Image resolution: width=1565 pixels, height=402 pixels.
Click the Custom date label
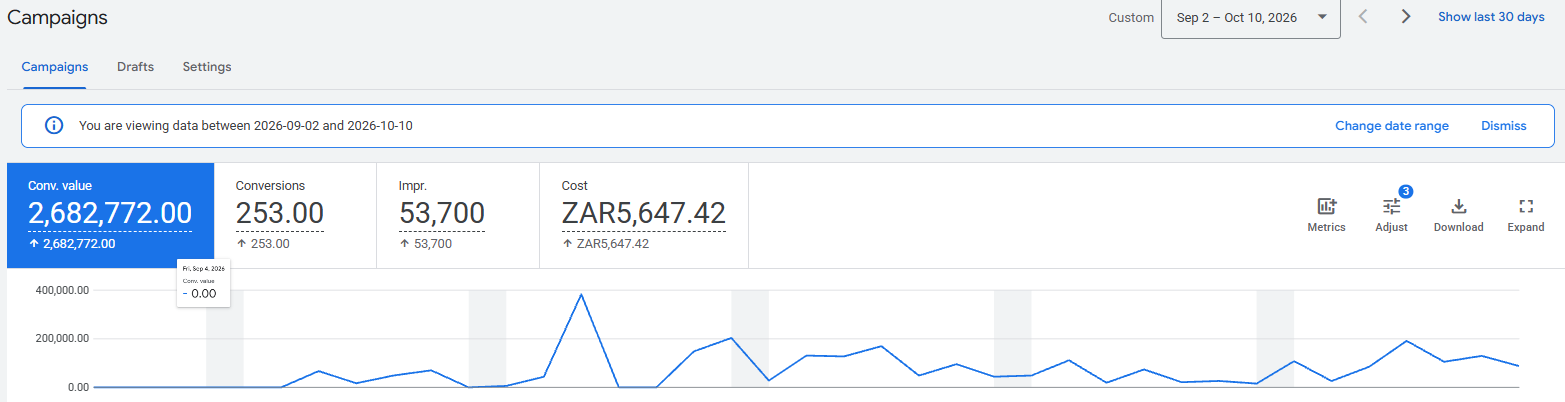[x=1131, y=18]
